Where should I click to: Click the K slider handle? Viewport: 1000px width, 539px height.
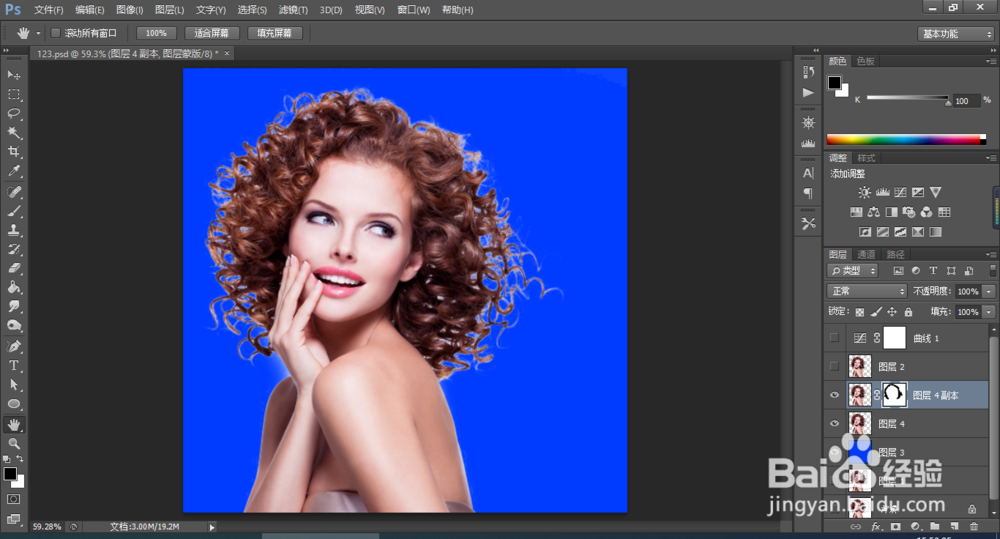(x=948, y=103)
